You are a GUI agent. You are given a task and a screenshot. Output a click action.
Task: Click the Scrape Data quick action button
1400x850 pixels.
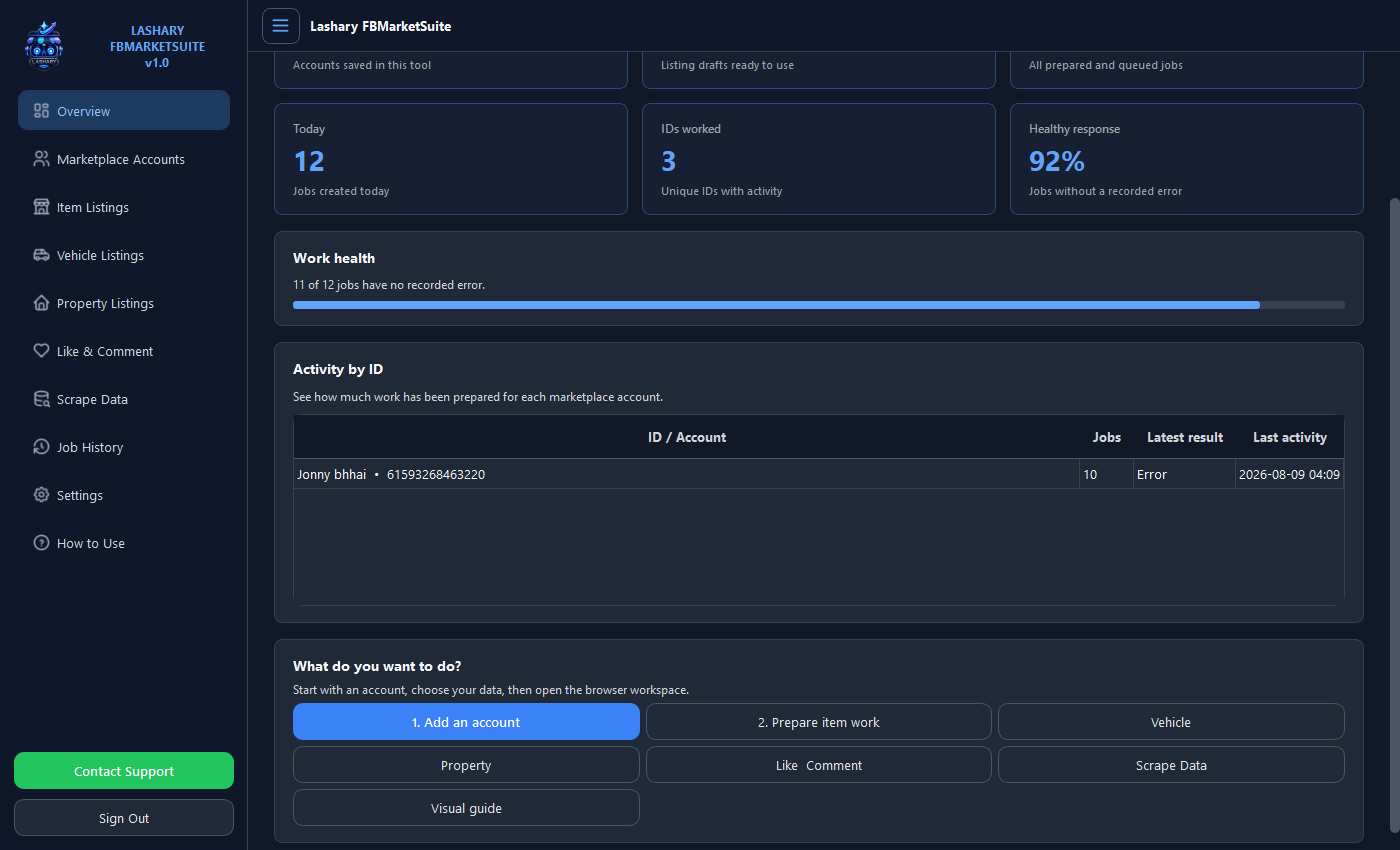(1171, 765)
